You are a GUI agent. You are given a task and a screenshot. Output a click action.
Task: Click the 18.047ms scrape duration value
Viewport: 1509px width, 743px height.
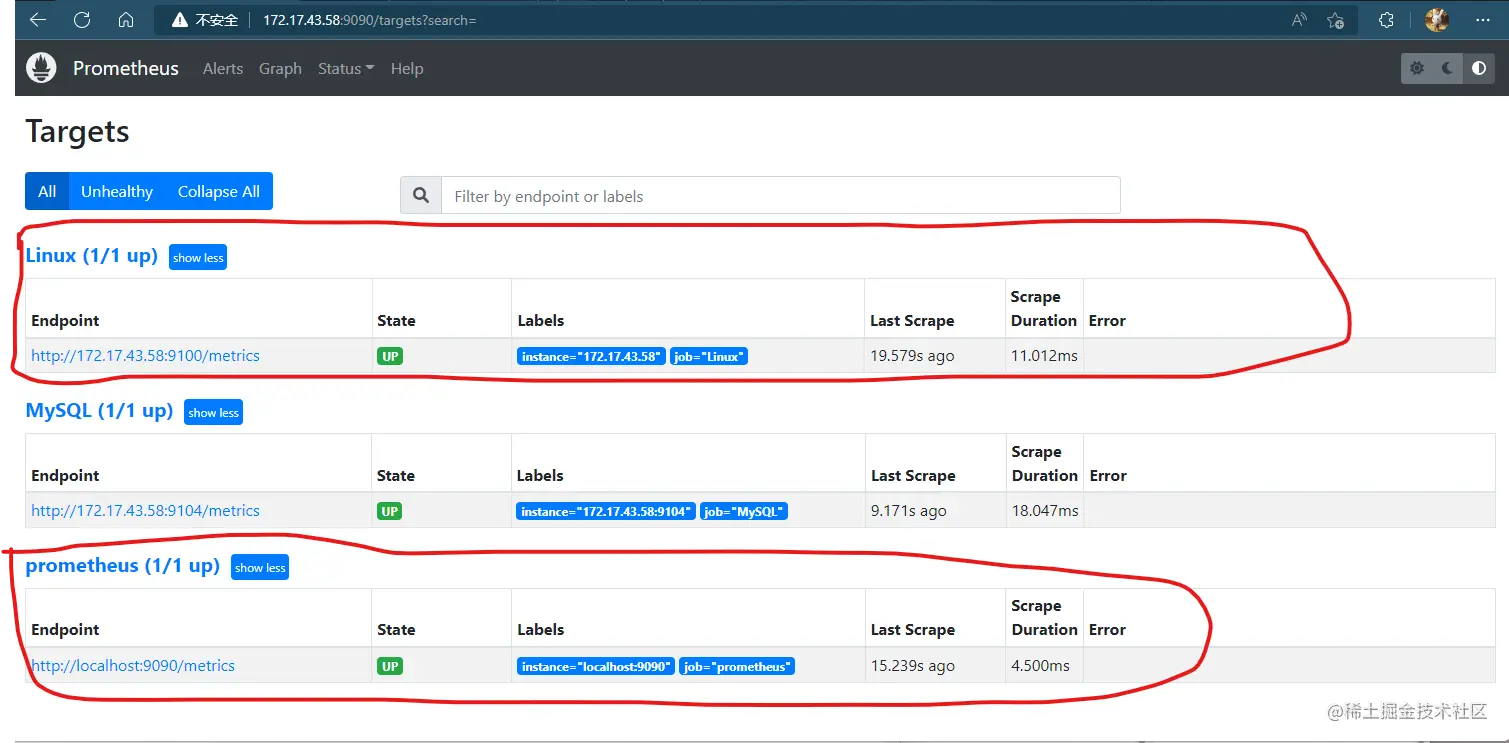point(1045,510)
